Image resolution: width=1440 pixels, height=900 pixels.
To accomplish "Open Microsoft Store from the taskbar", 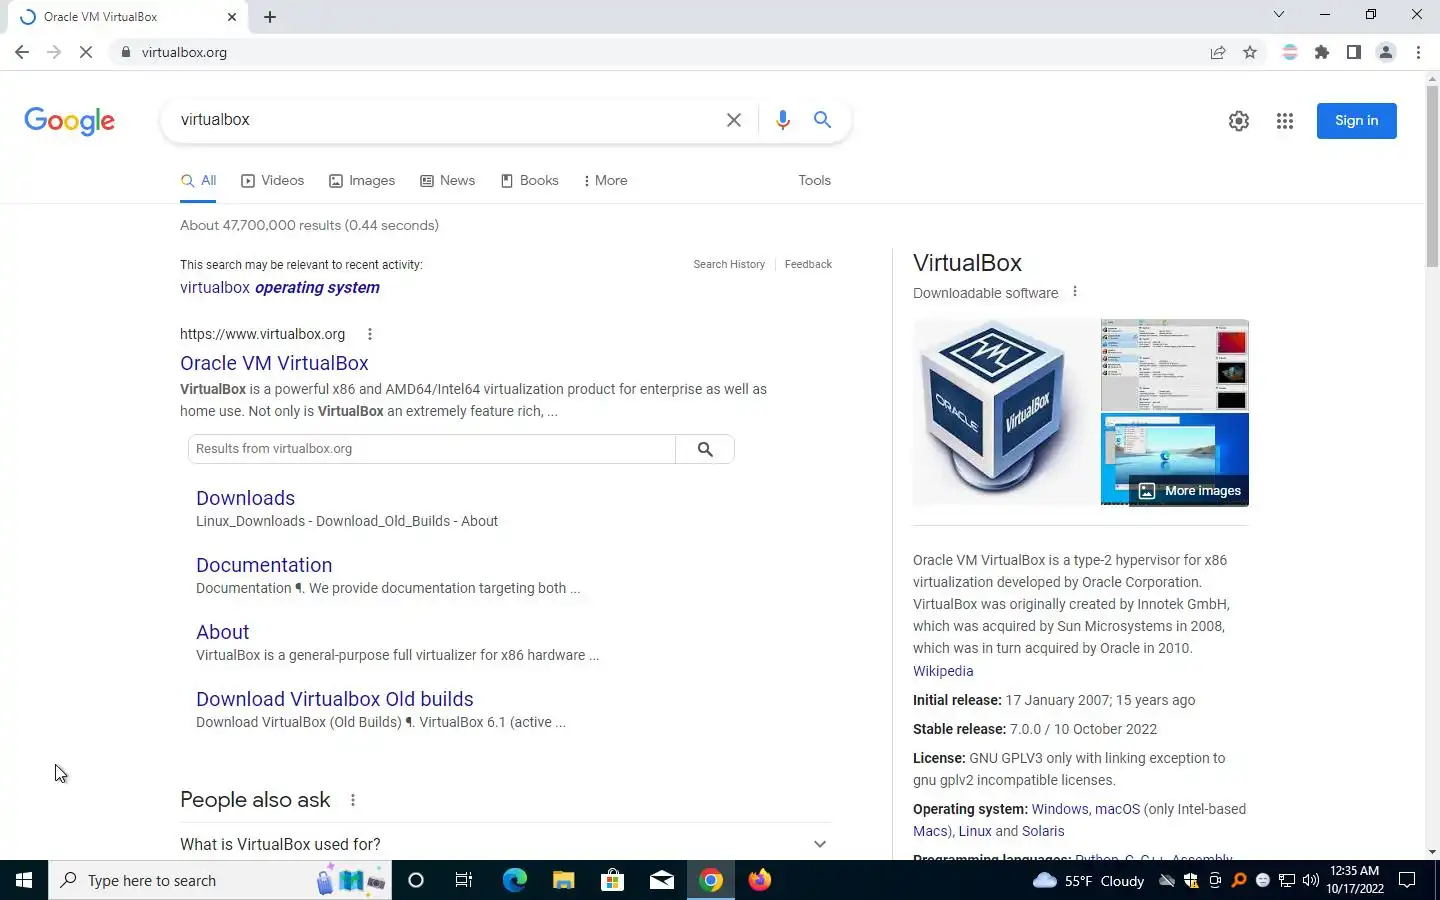I will [612, 880].
